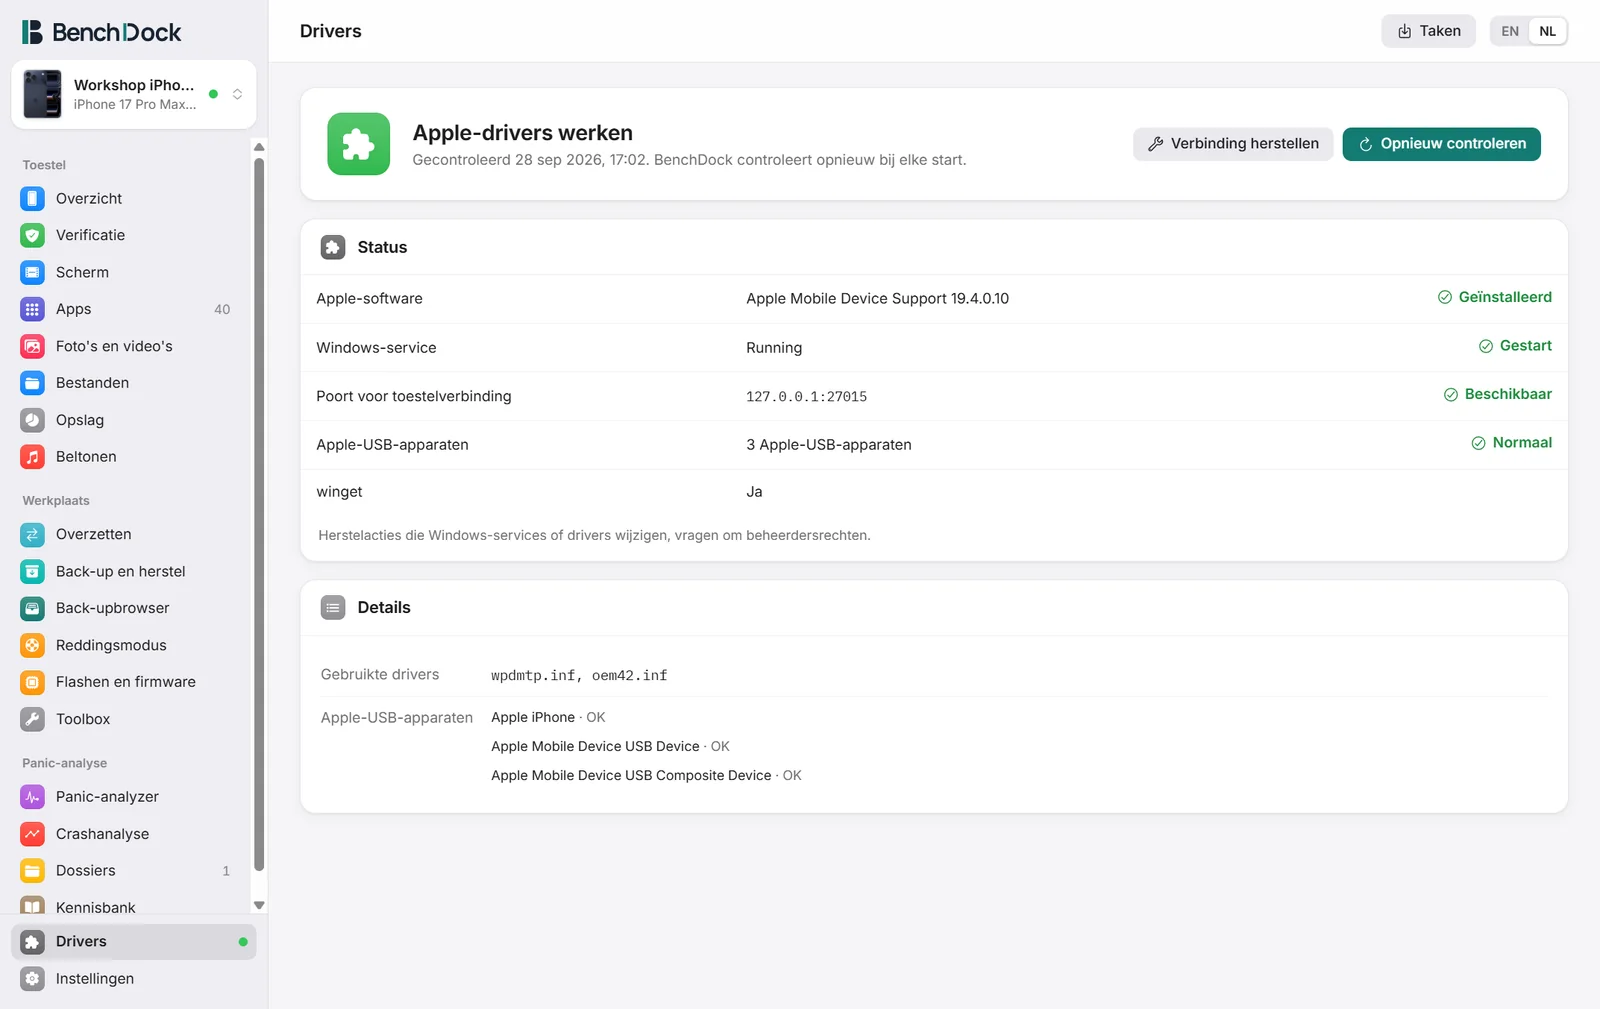Click the Back-up en herstel icon
Viewport: 1600px width, 1009px height.
(32, 572)
